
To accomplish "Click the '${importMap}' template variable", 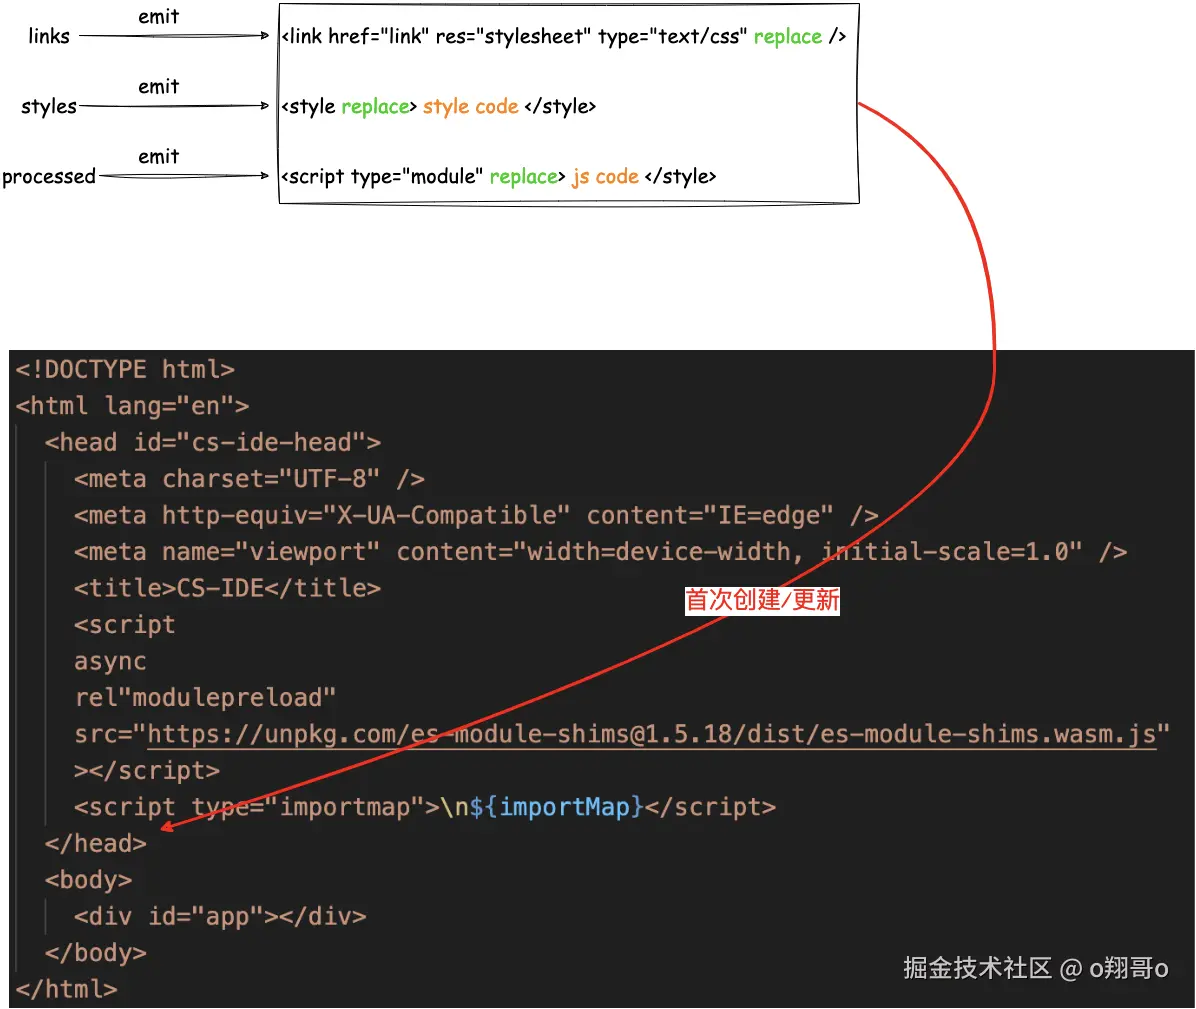I will (557, 807).
